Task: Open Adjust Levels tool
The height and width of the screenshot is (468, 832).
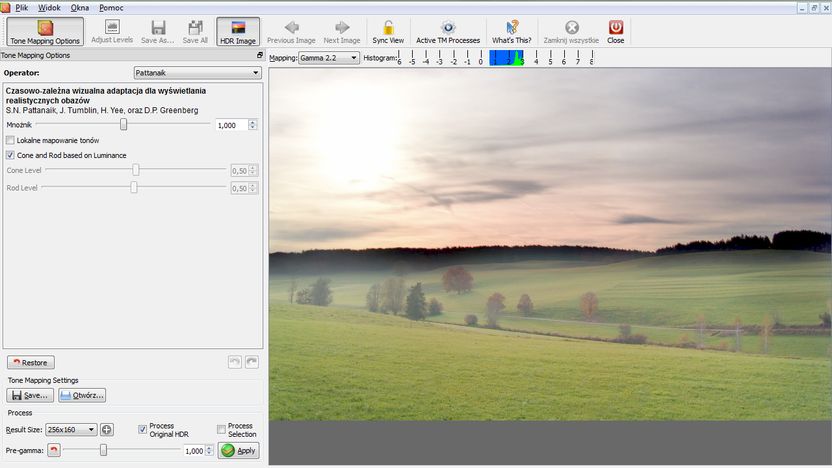Action: (x=112, y=31)
